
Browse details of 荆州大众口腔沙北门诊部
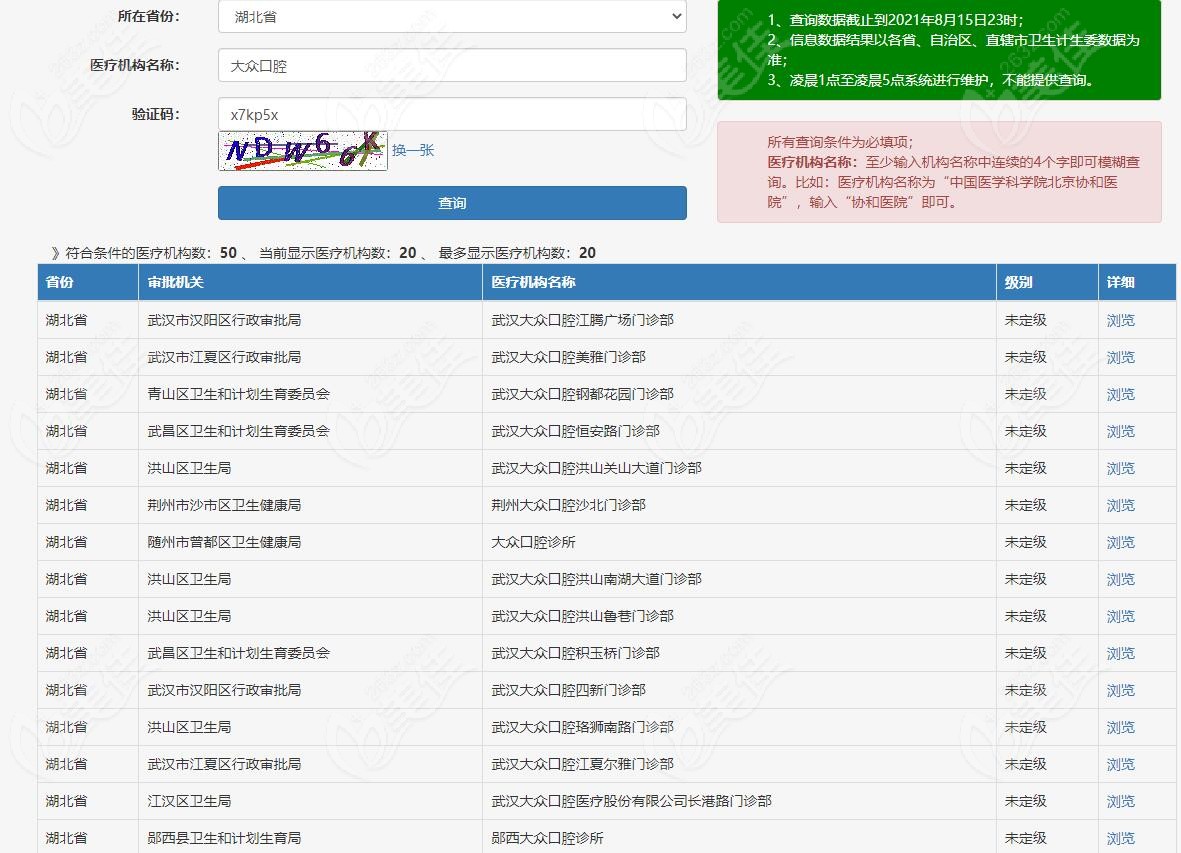1120,506
